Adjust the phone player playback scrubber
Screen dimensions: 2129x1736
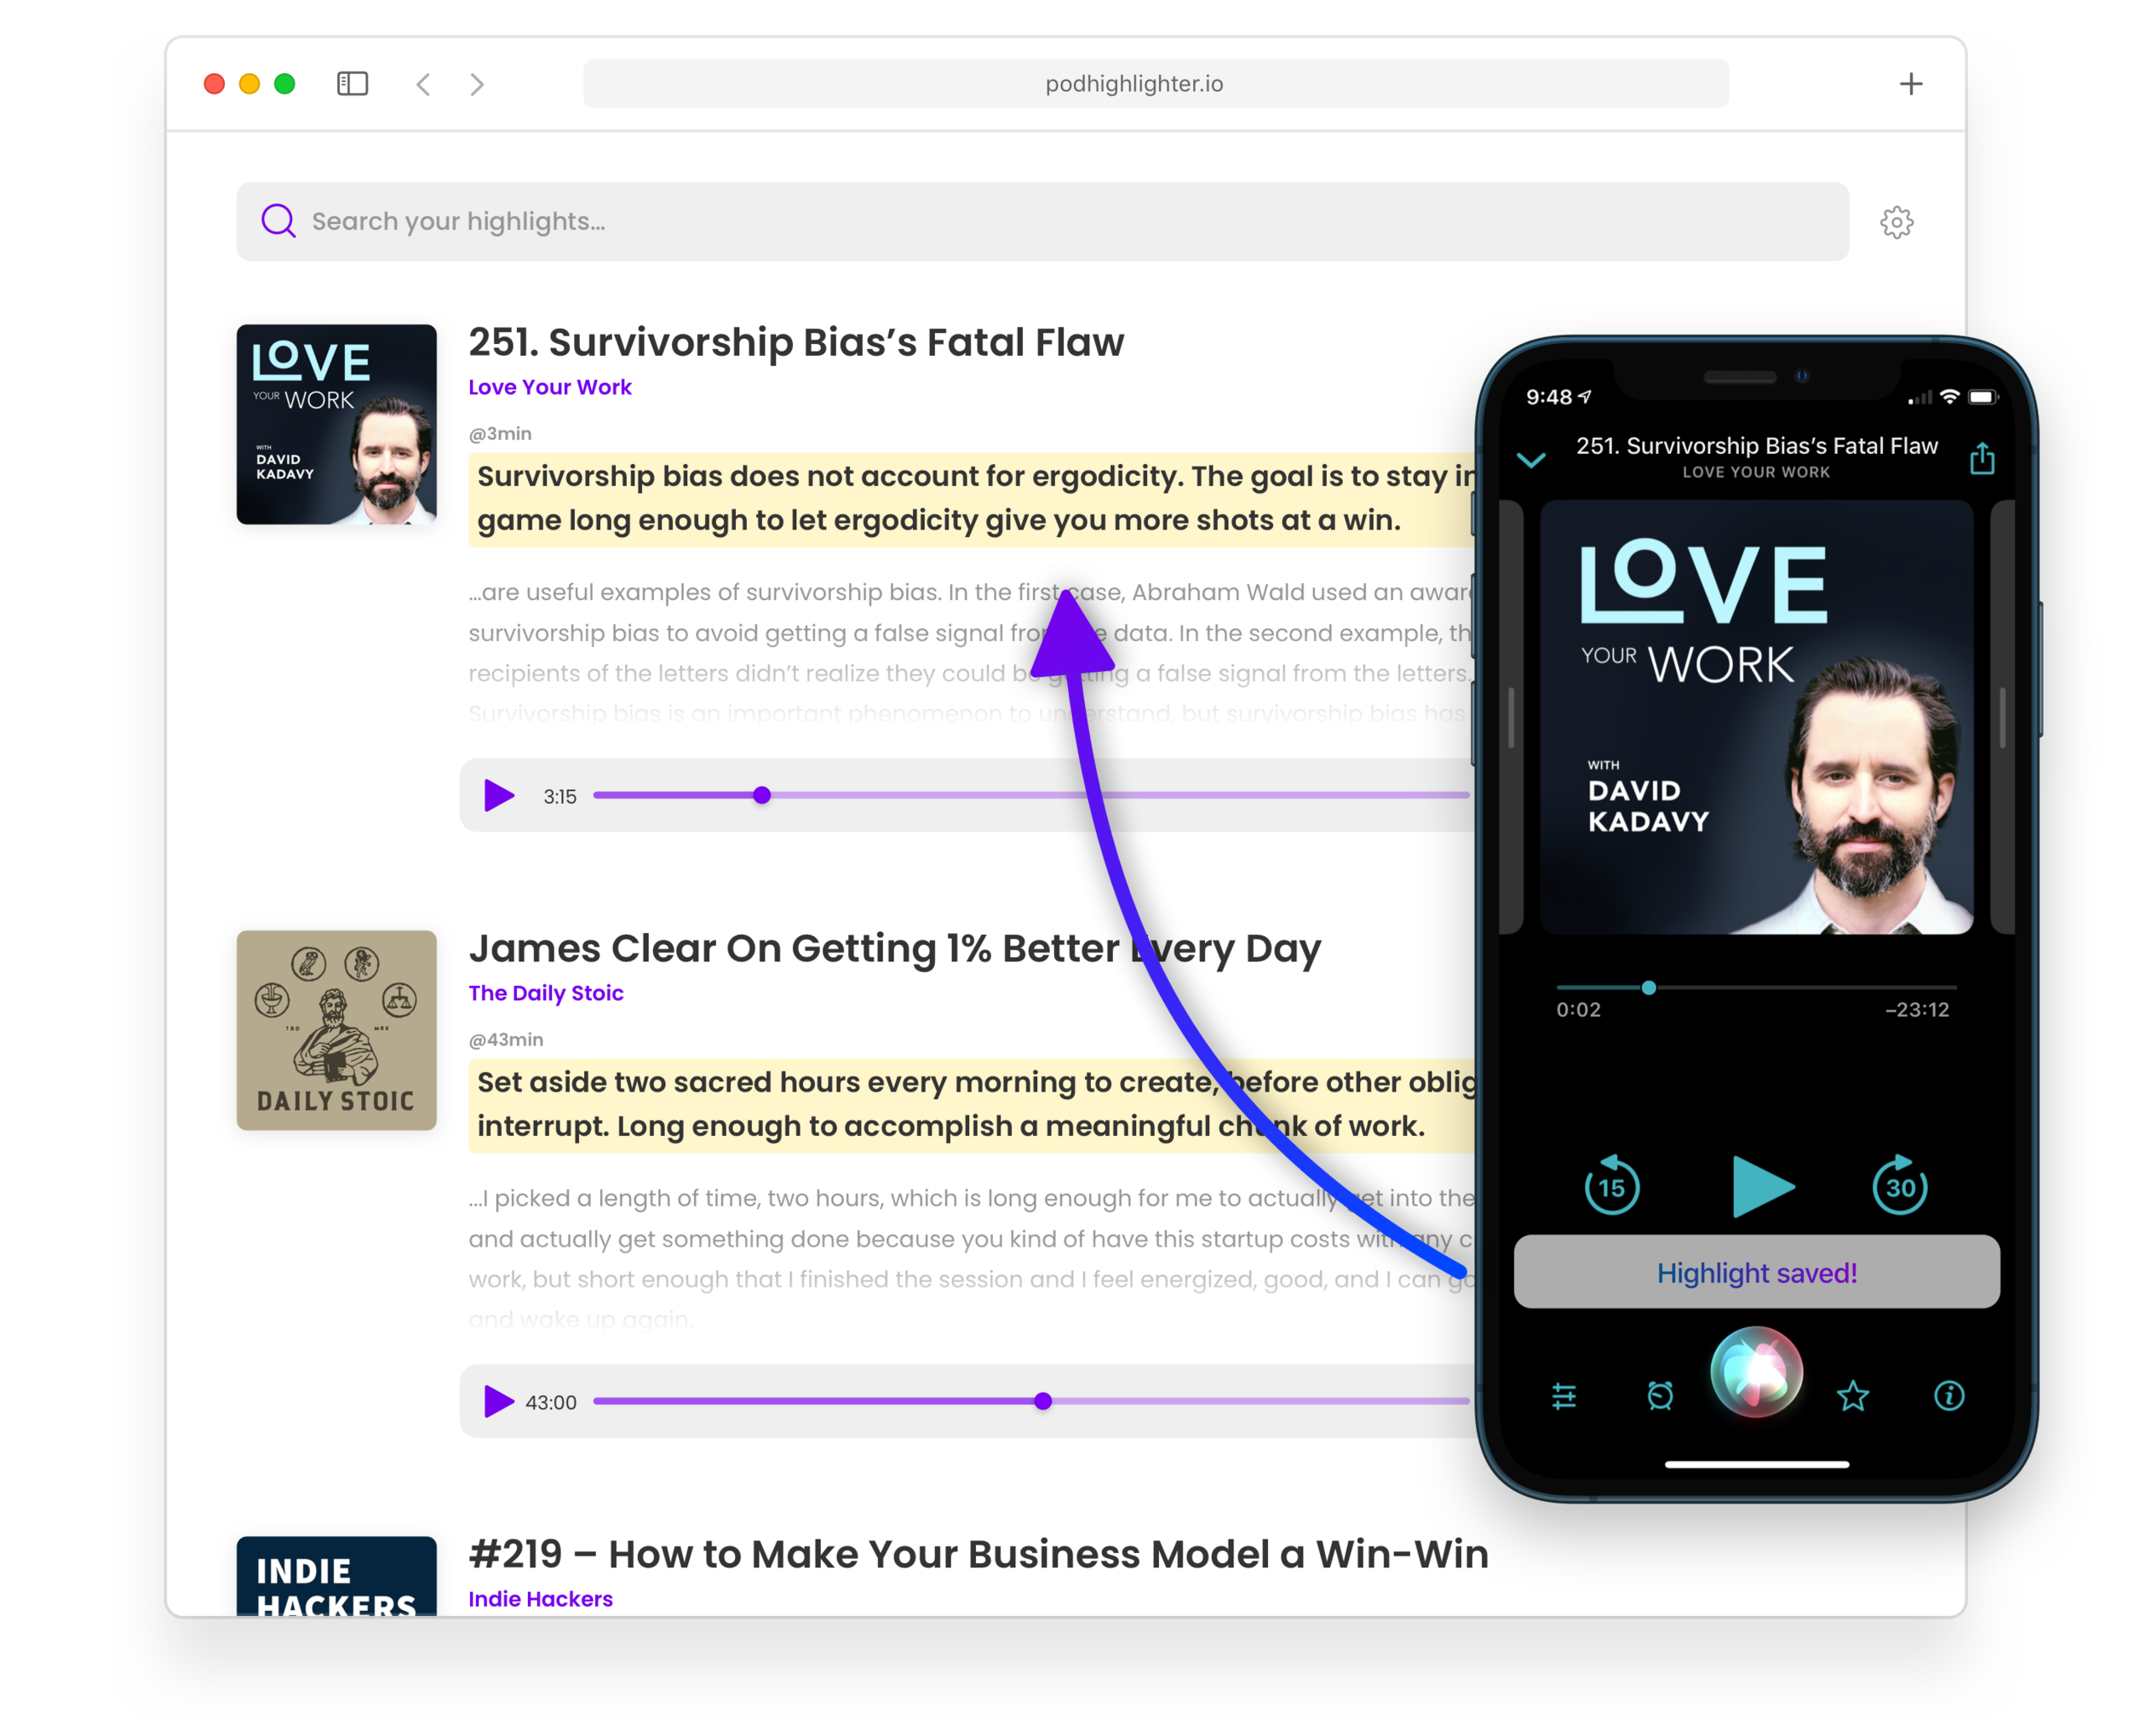[x=1756, y=988]
